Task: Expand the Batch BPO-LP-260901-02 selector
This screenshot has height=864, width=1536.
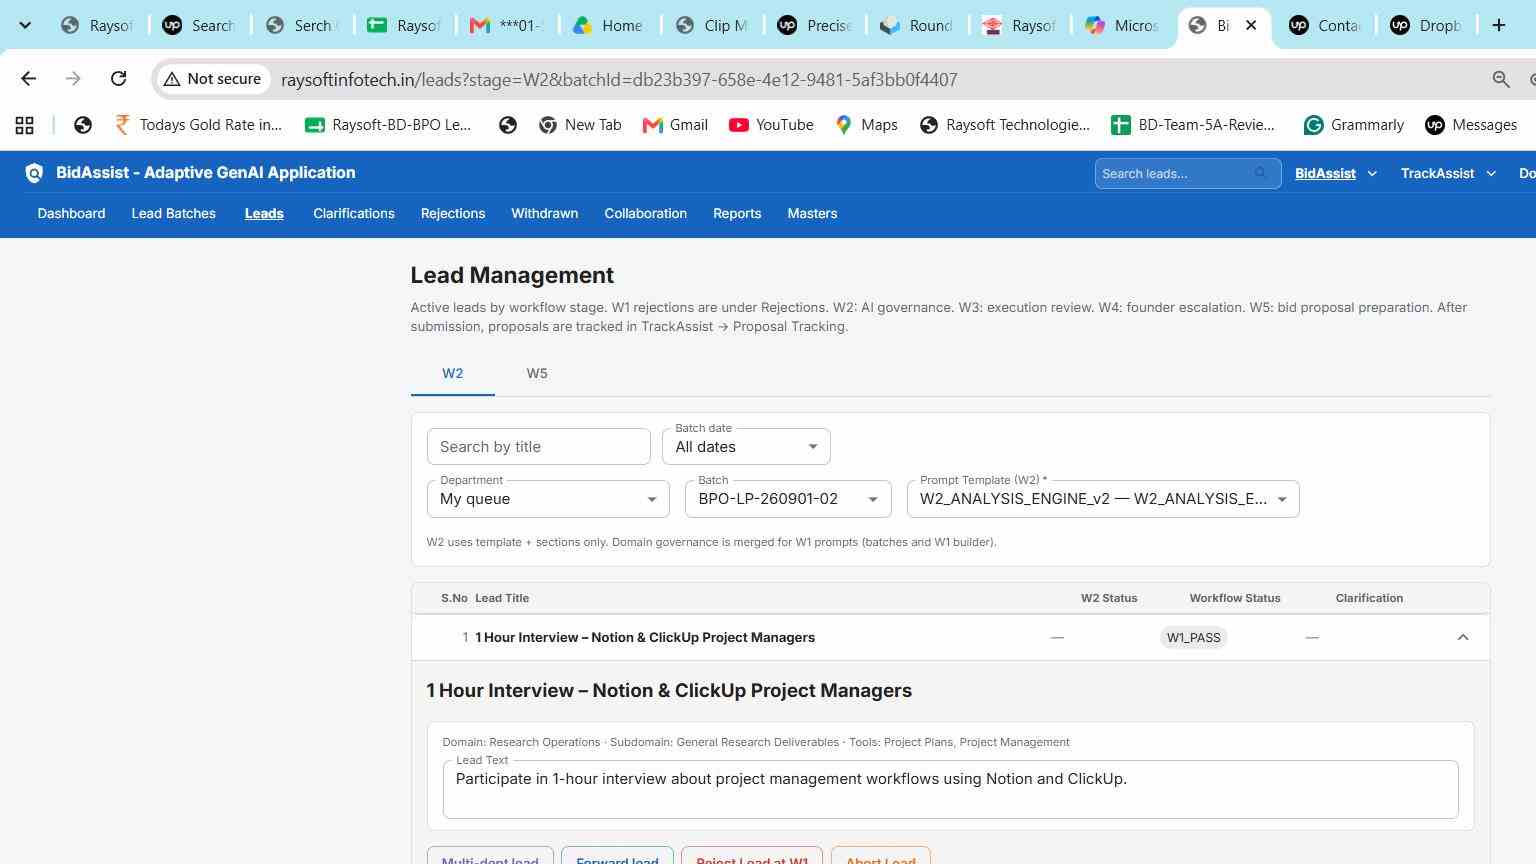Action: click(788, 499)
